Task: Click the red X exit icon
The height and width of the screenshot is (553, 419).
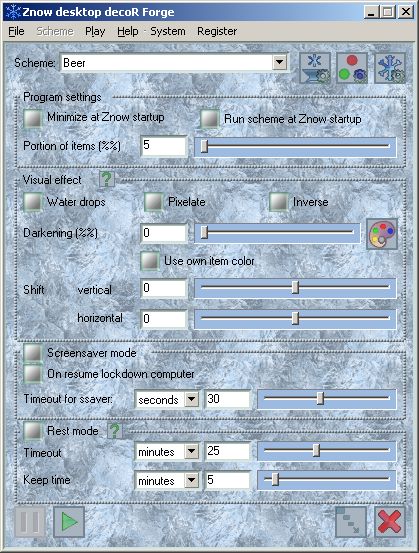Action: click(389, 522)
